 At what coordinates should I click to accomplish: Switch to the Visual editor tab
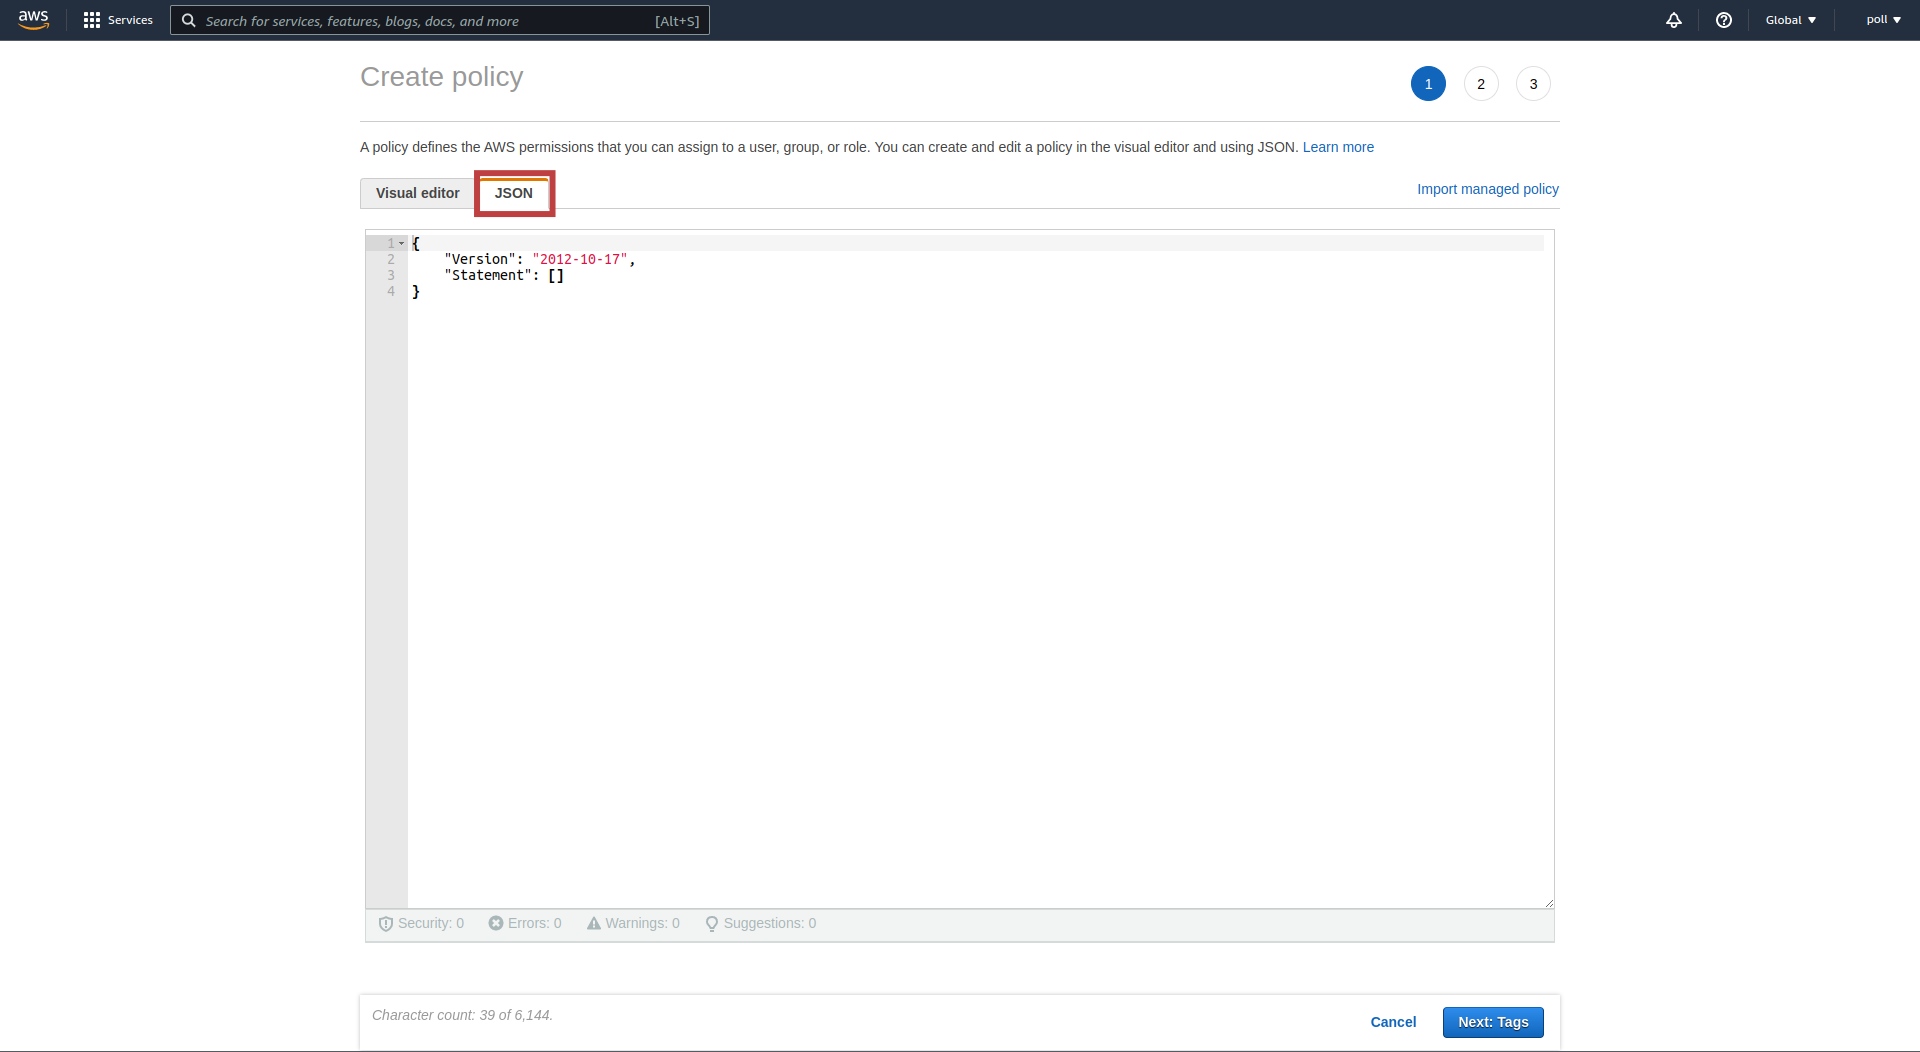(x=417, y=192)
